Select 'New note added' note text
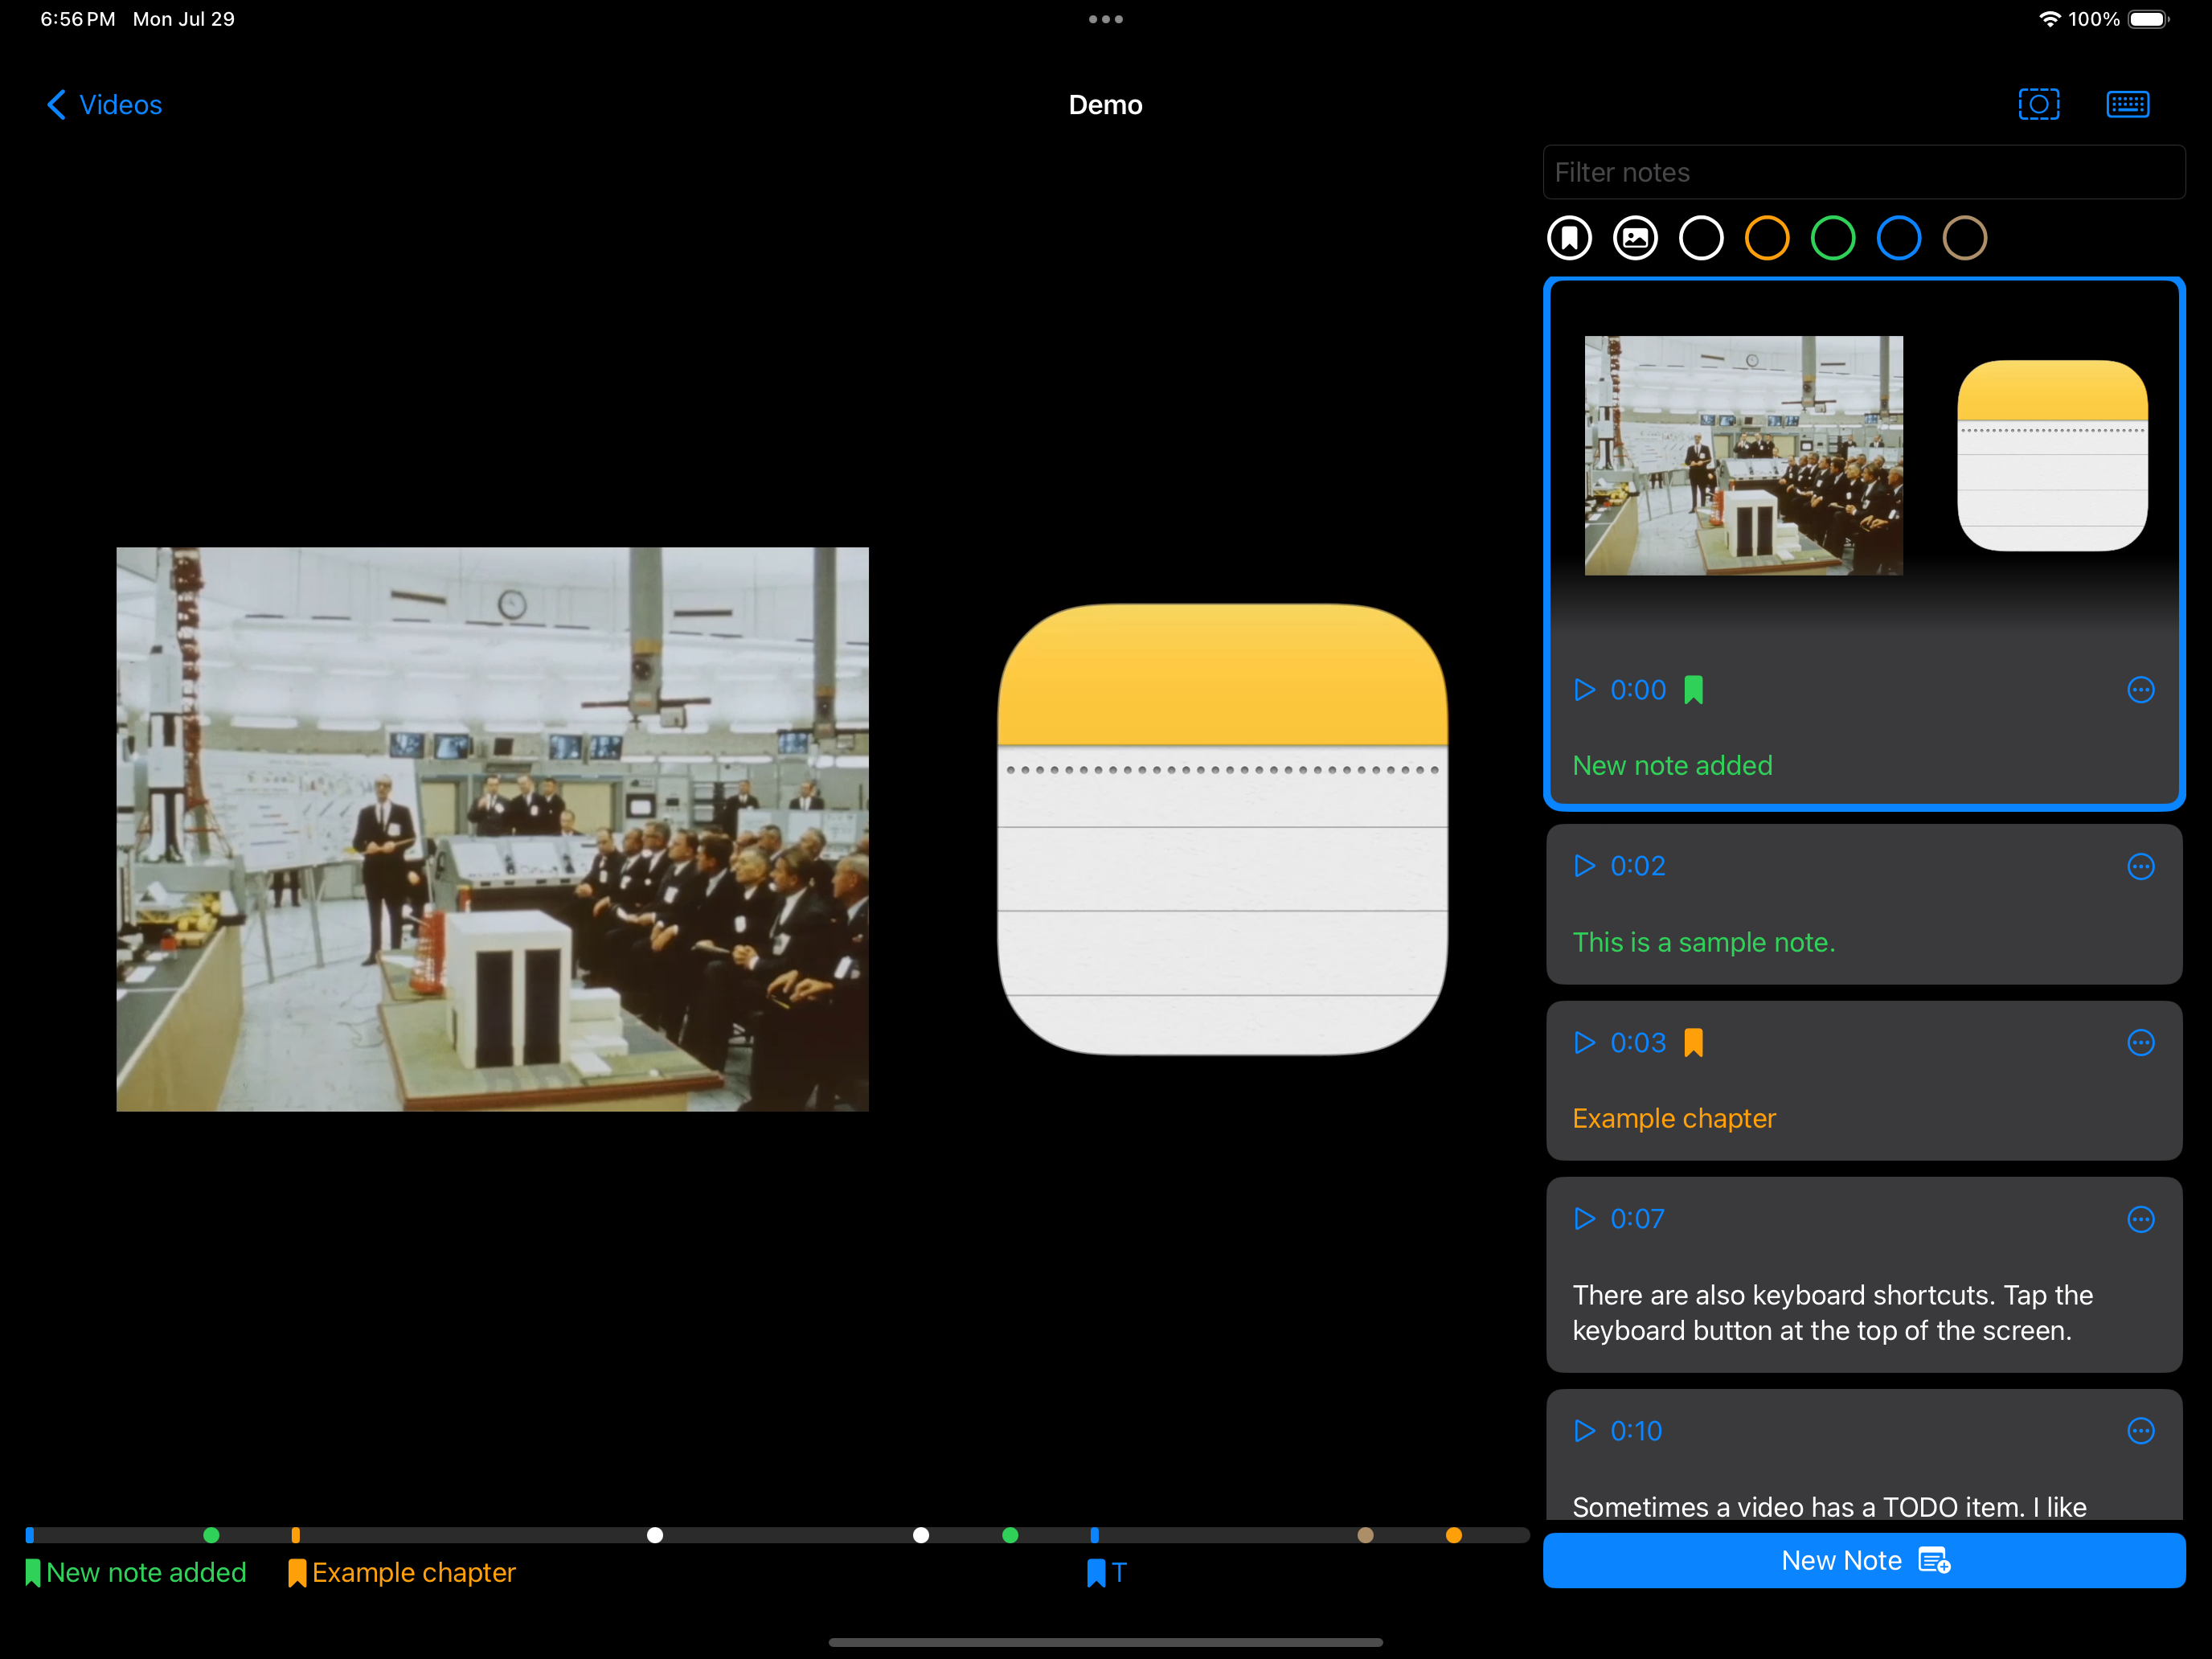The height and width of the screenshot is (1659, 2212). click(x=1672, y=766)
